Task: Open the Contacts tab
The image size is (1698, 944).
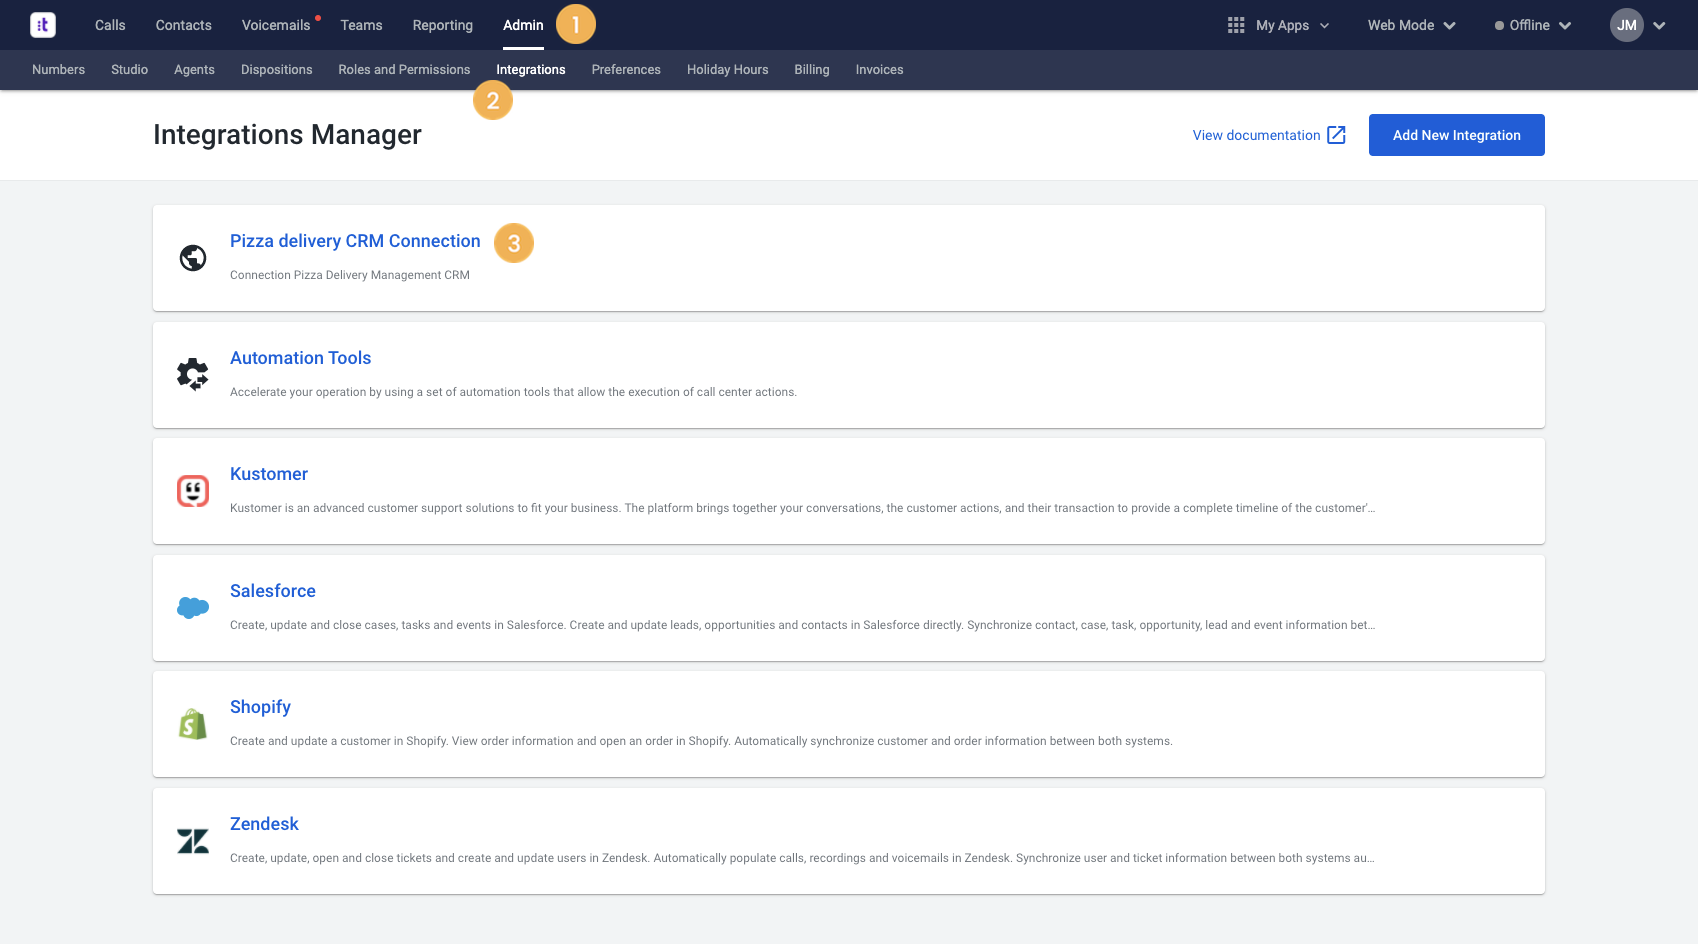Action: [x=184, y=25]
